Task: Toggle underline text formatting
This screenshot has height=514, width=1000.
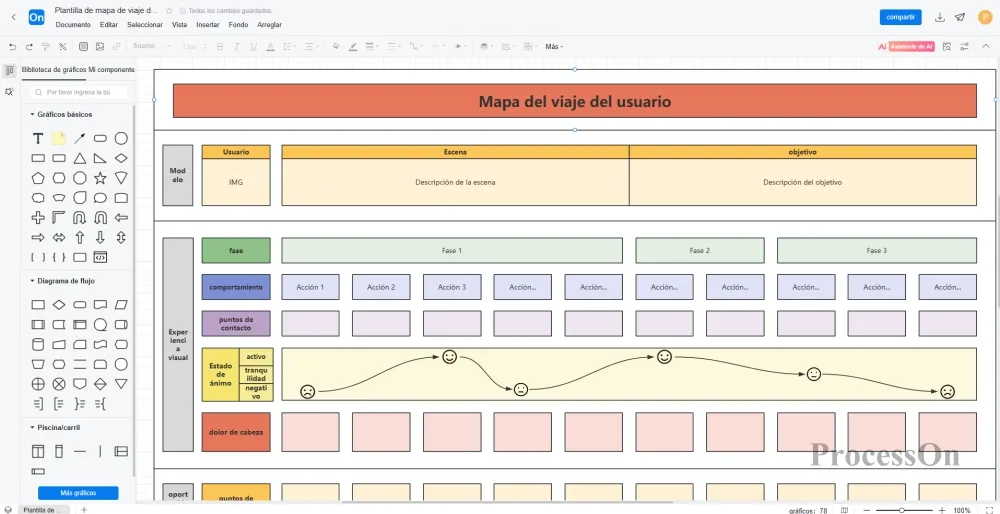Action: tap(253, 46)
